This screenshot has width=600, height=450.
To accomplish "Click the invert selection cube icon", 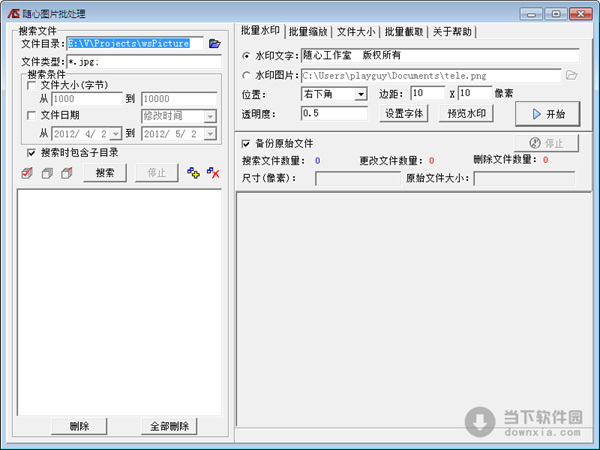I will pyautogui.click(x=66, y=173).
